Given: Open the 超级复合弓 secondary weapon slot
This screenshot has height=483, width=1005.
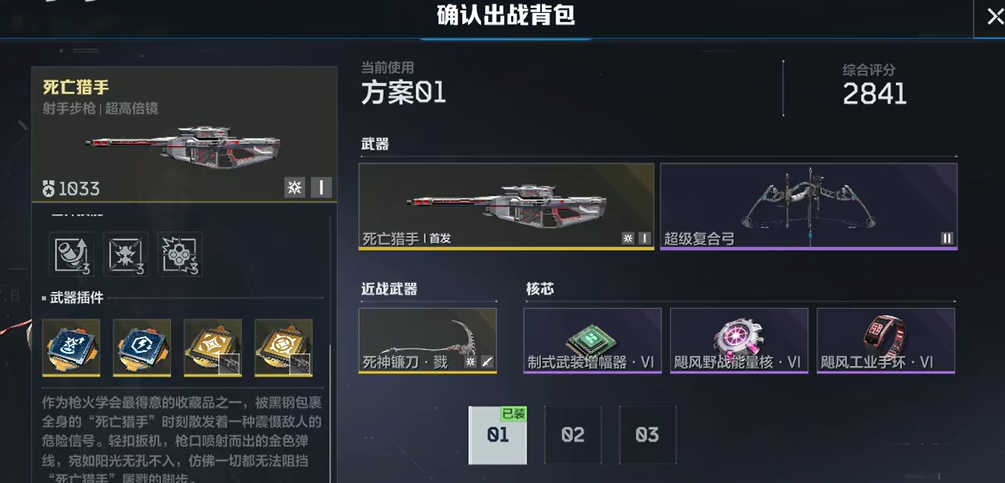Looking at the screenshot, I should (809, 206).
